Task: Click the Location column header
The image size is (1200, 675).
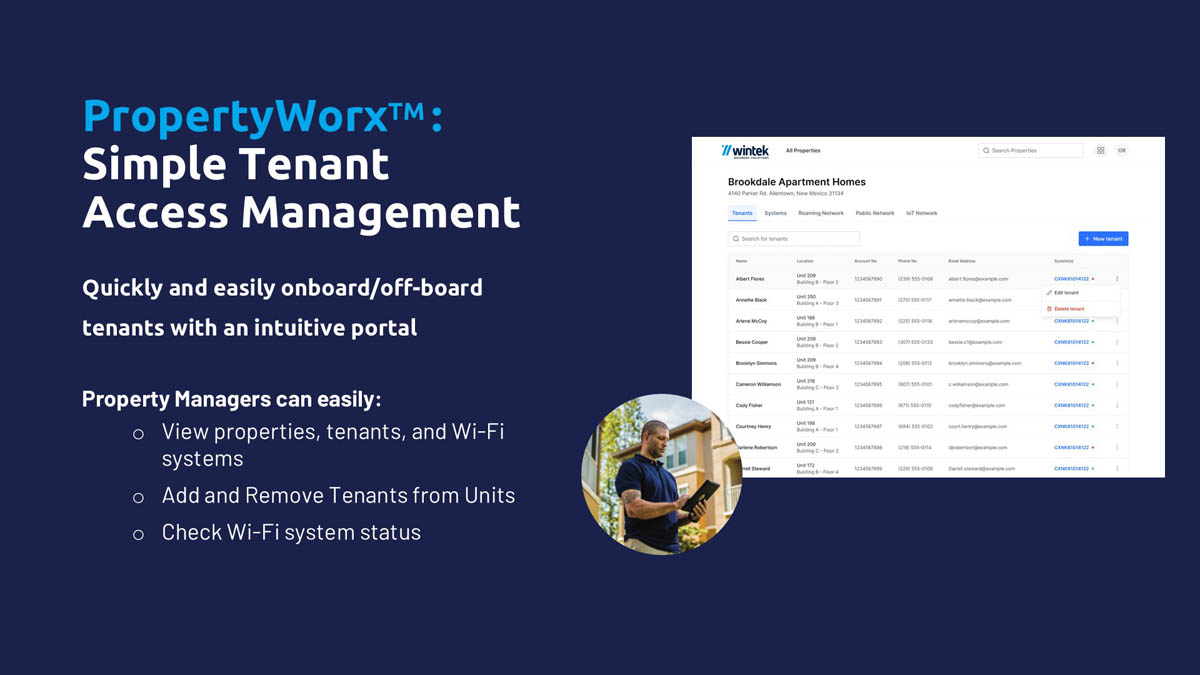Action: (805, 261)
